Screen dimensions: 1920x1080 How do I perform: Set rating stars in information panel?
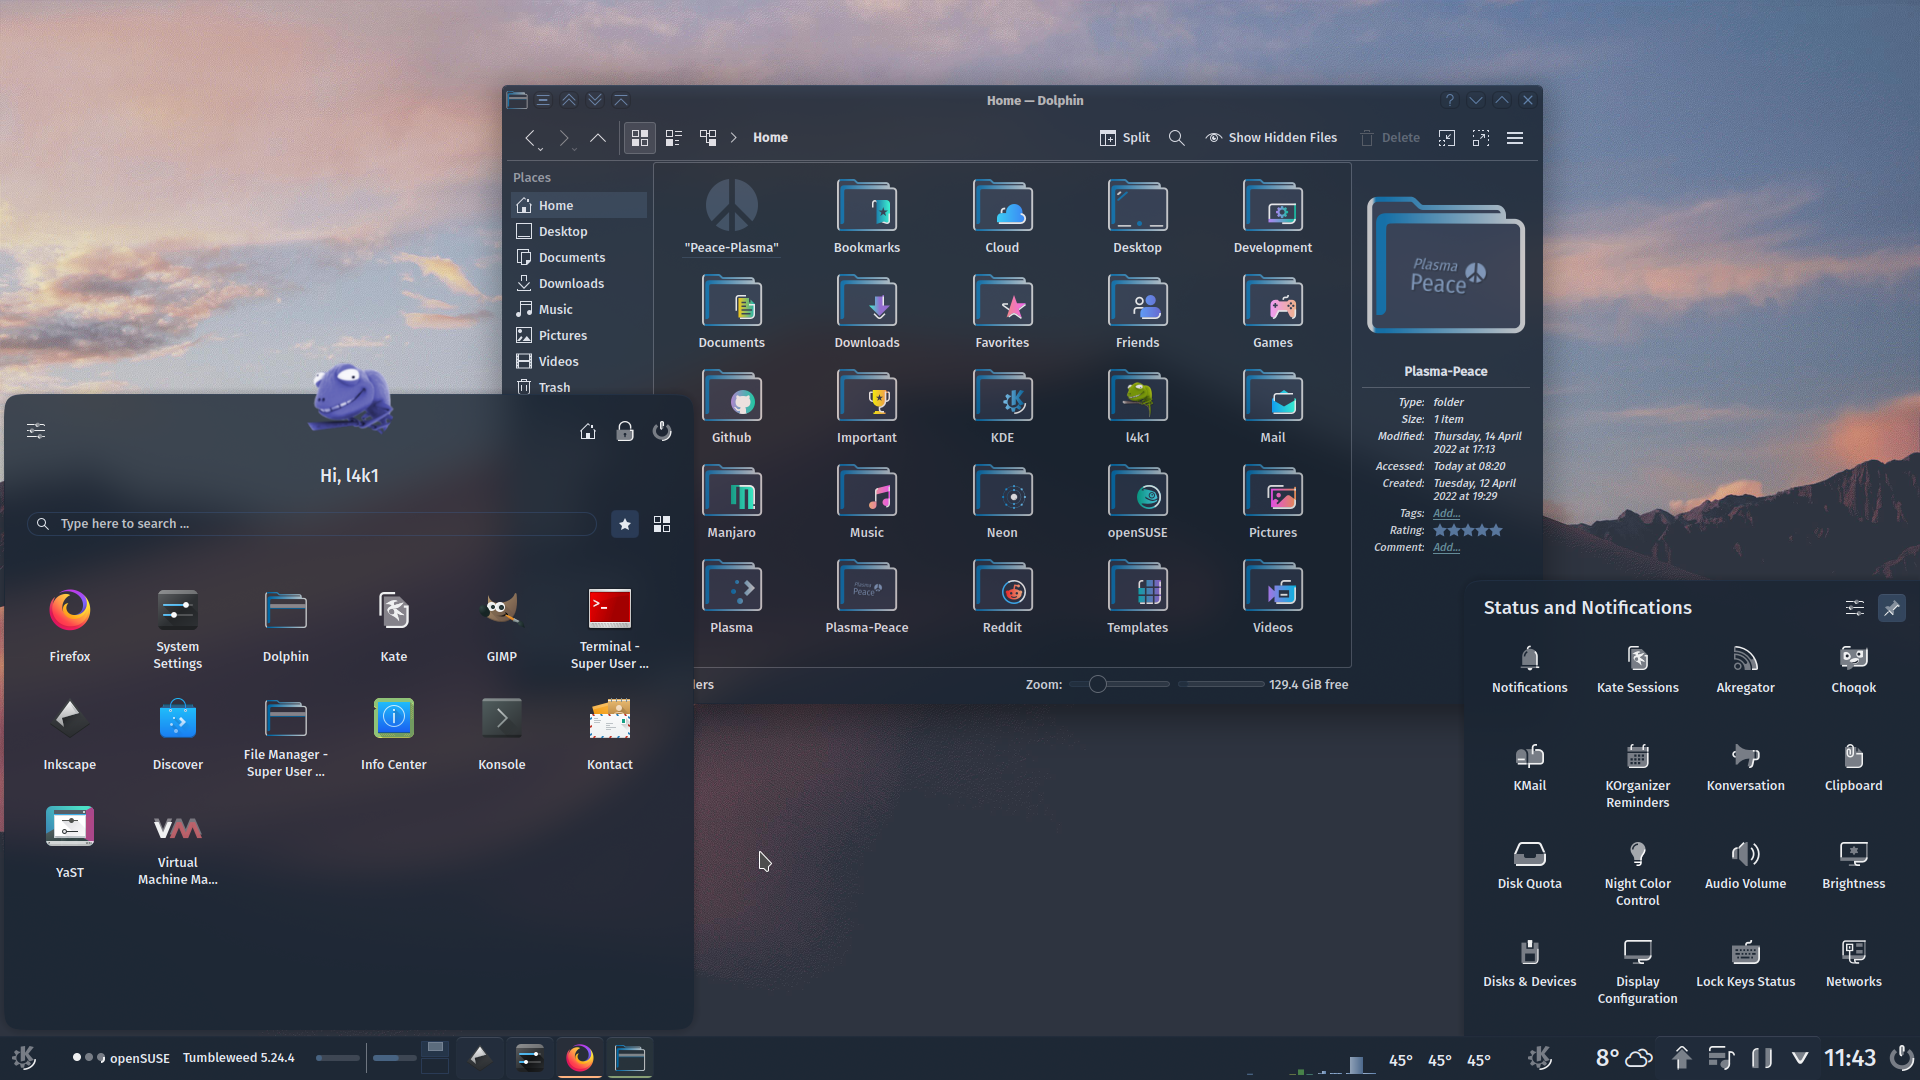1468,530
